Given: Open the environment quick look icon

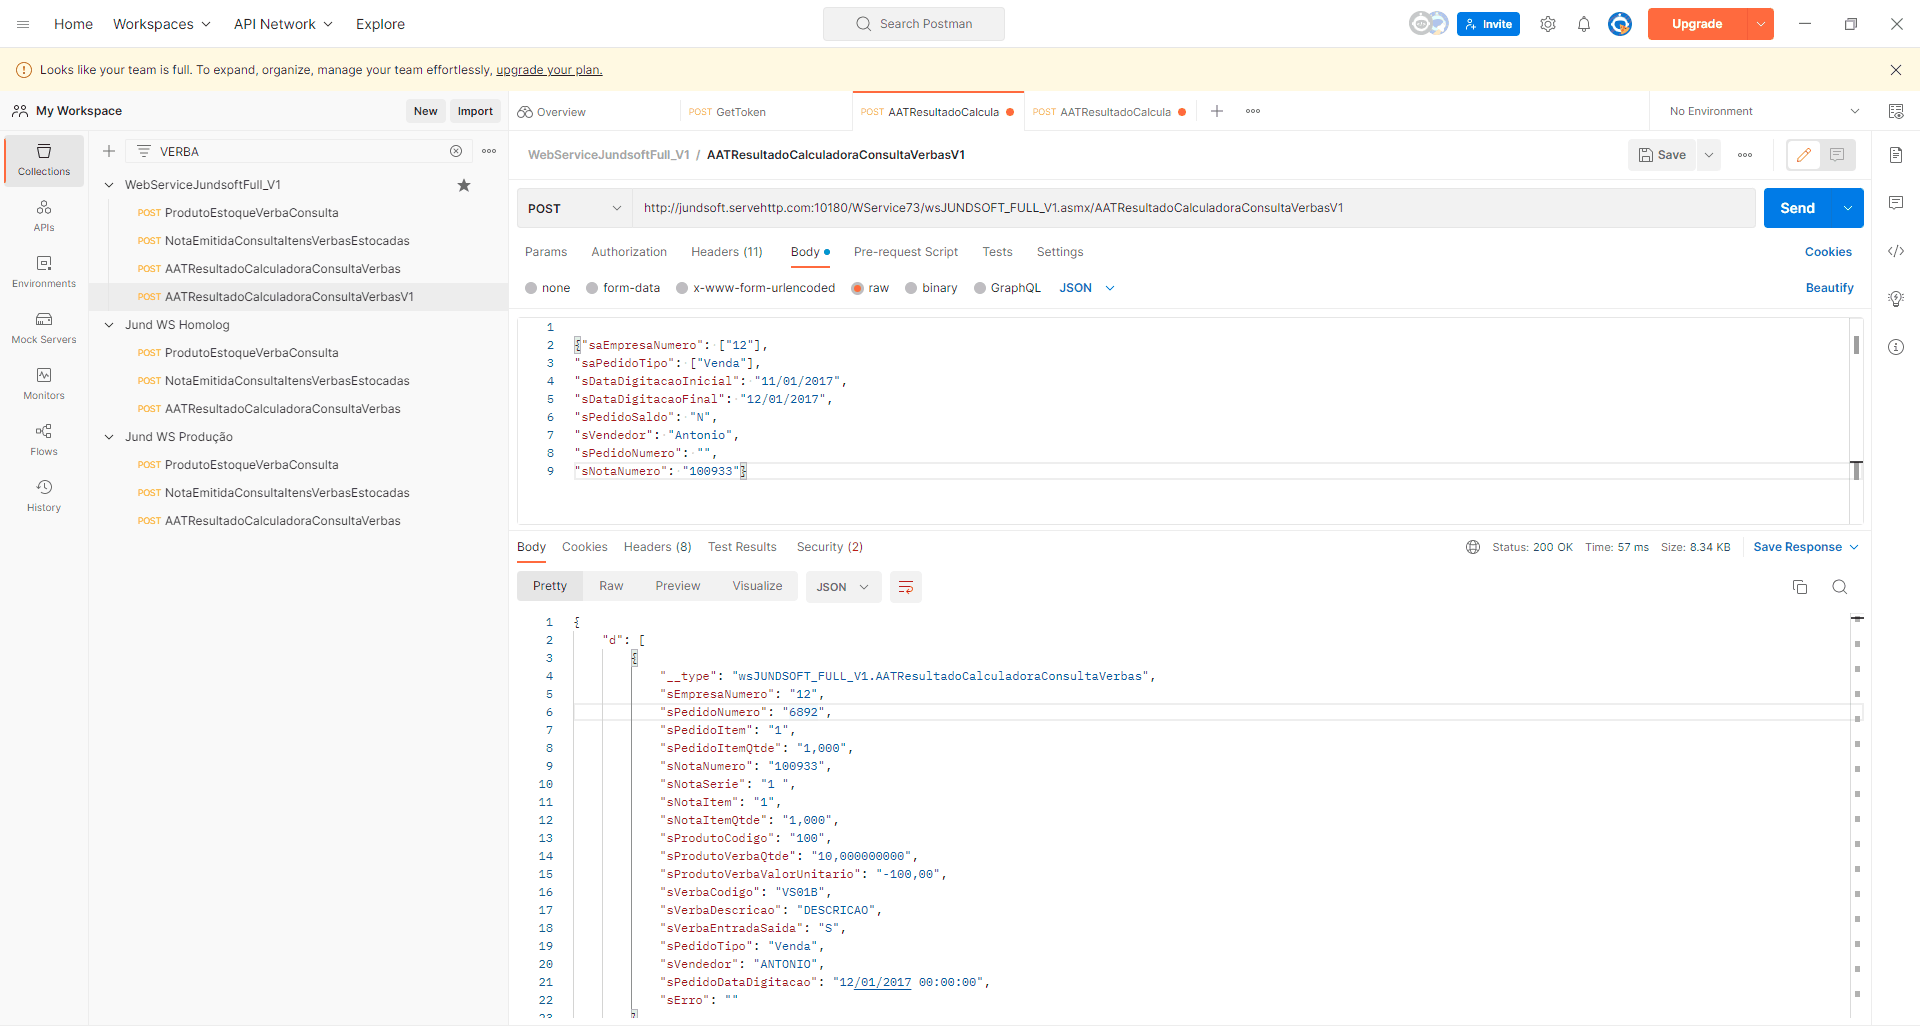Looking at the screenshot, I should 1896,111.
